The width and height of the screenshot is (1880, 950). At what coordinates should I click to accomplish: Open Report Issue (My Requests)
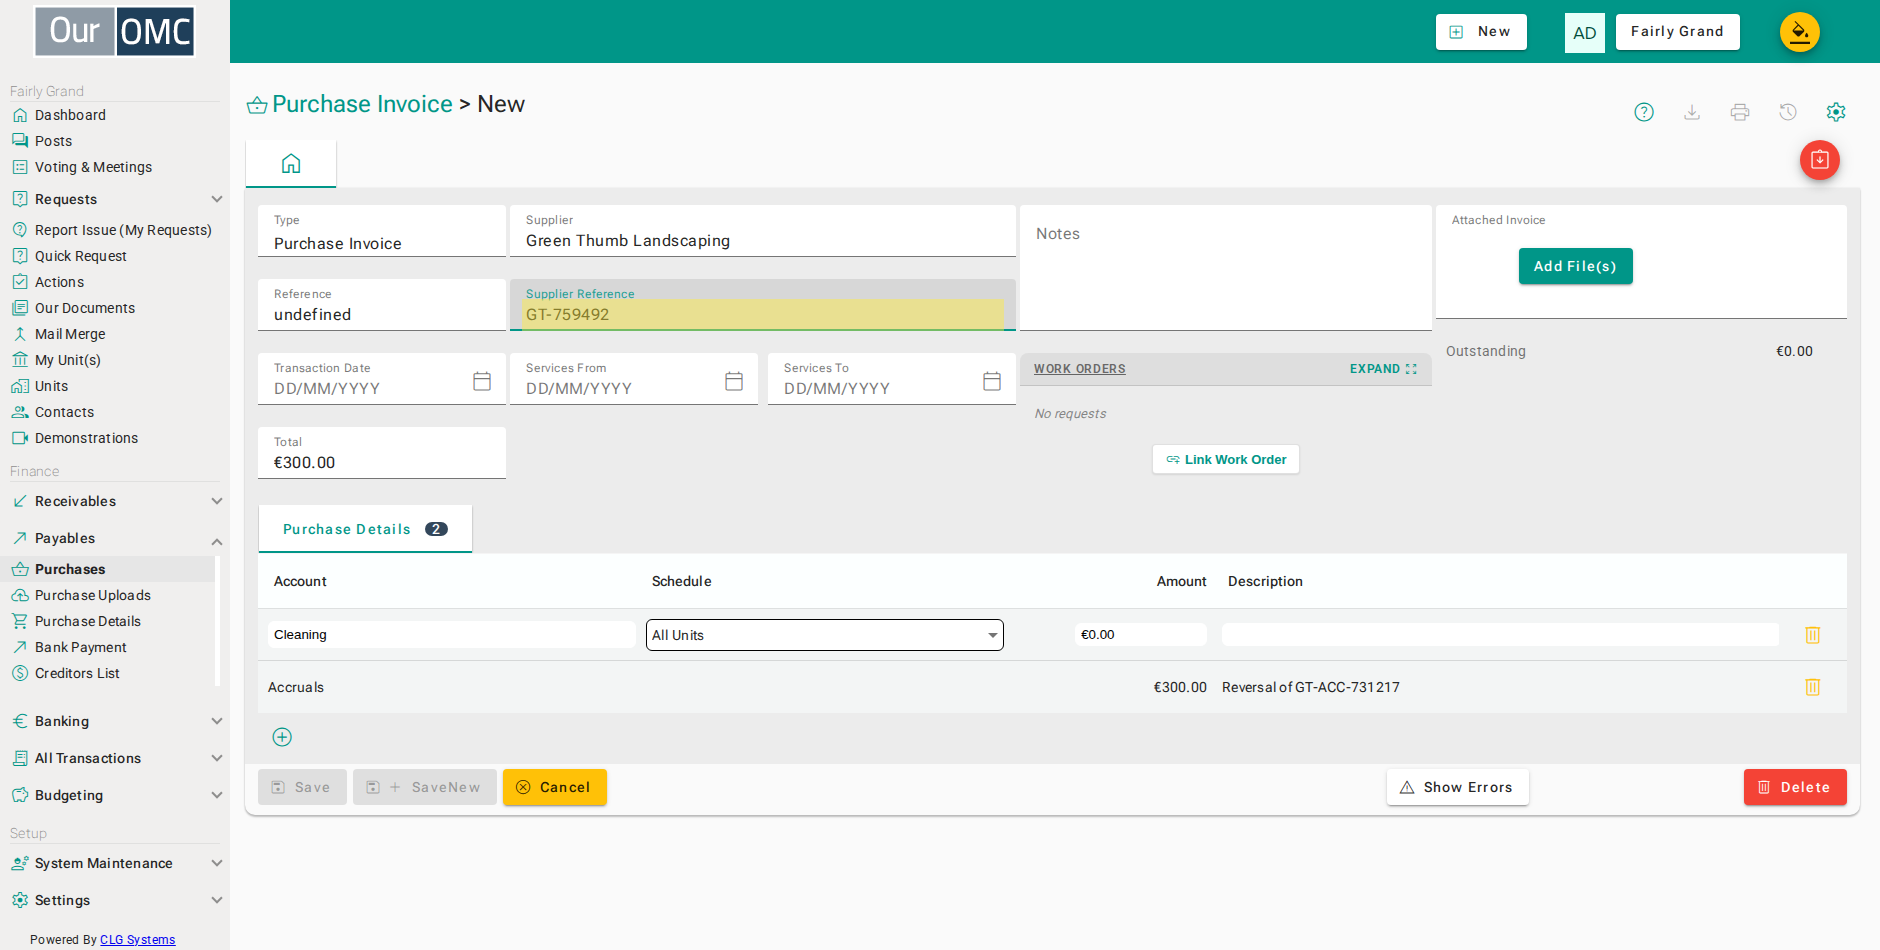coord(123,230)
